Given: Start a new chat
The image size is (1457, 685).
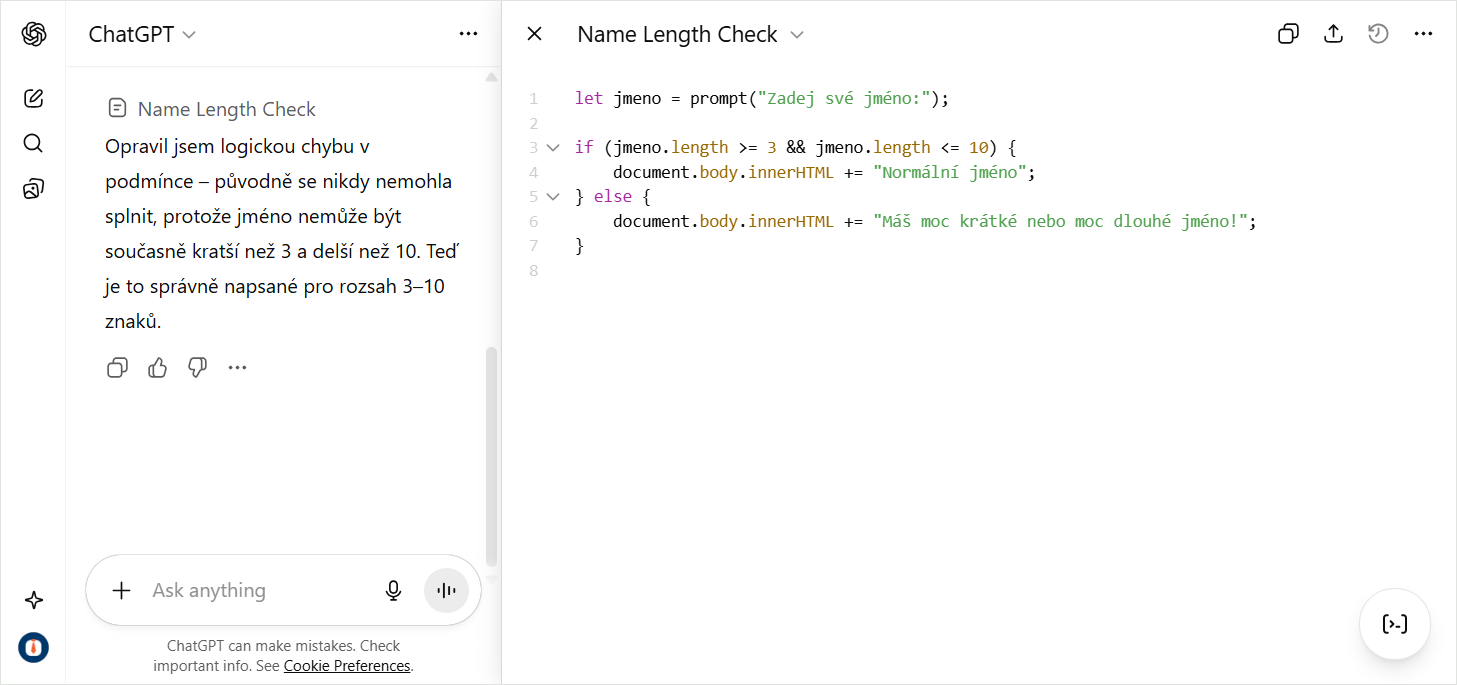Looking at the screenshot, I should (x=33, y=98).
